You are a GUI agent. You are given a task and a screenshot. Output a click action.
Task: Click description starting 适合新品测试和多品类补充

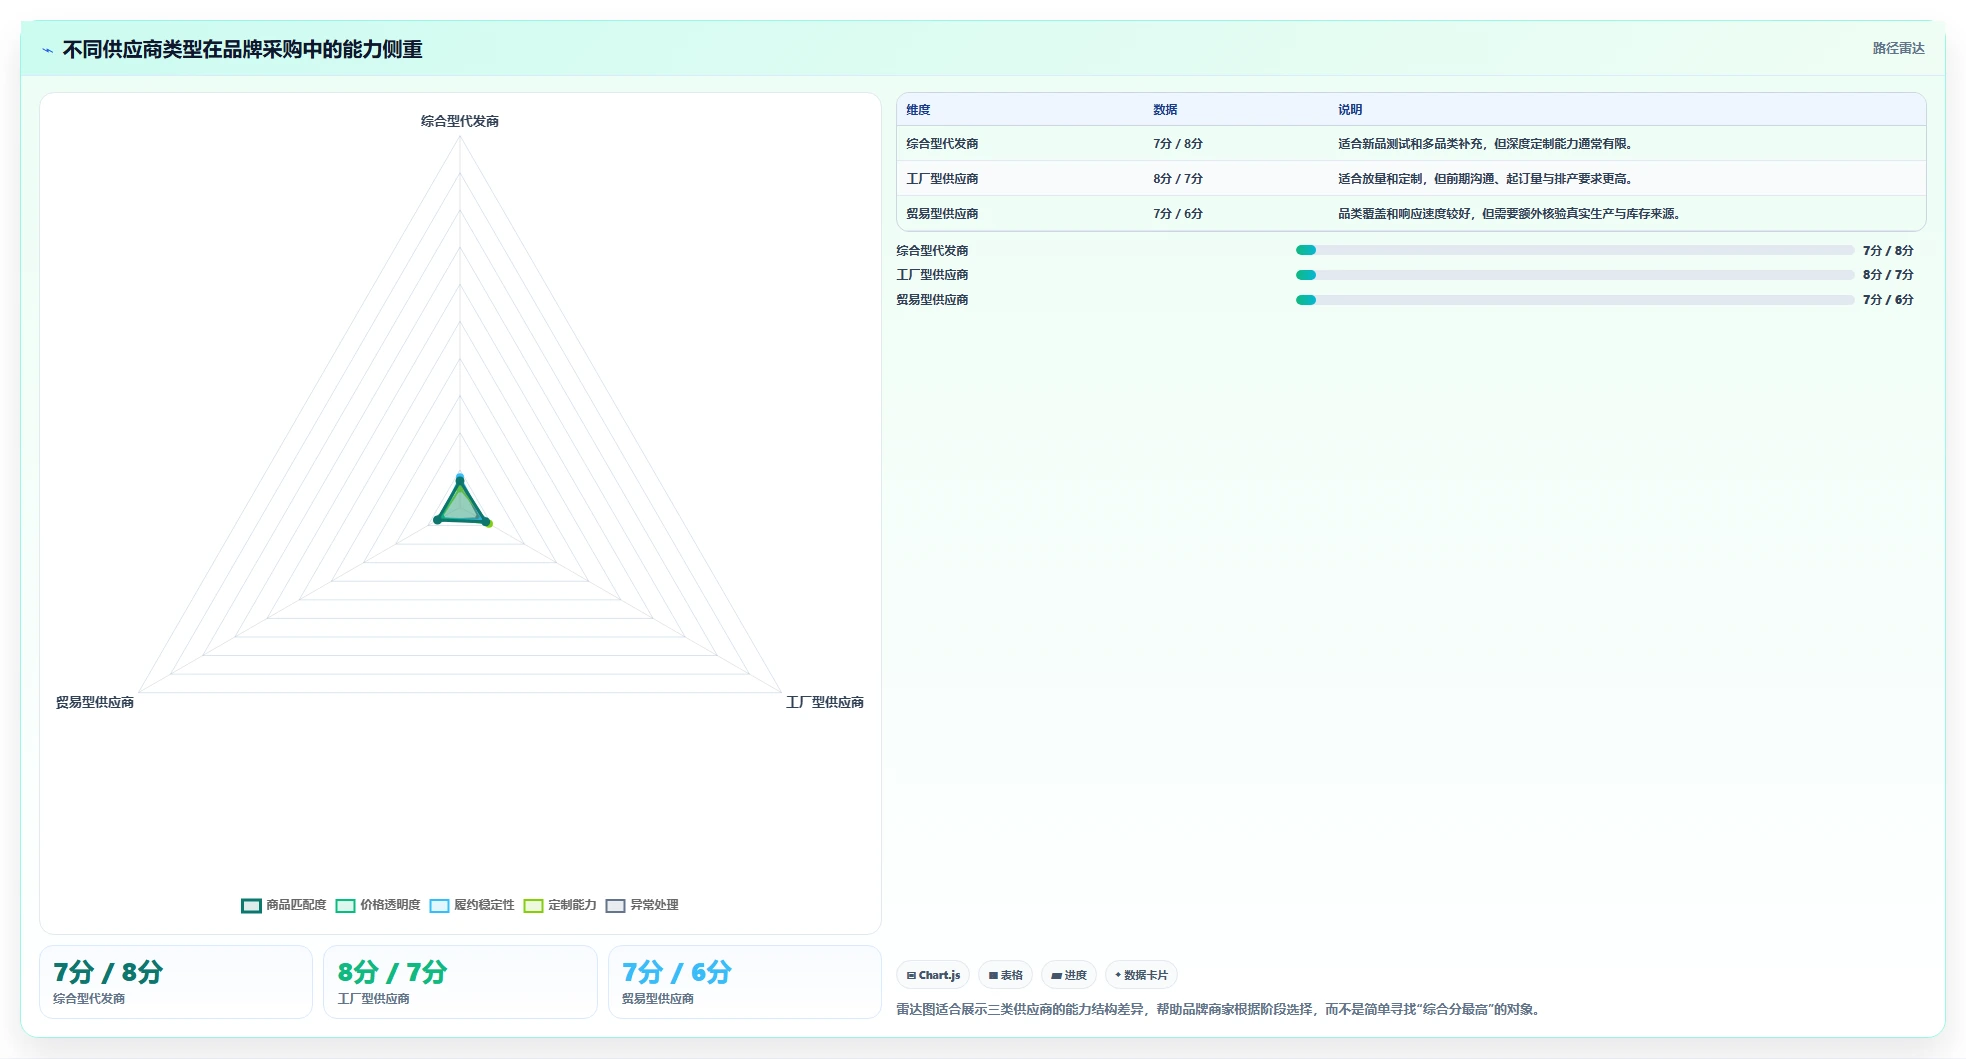(1487, 144)
